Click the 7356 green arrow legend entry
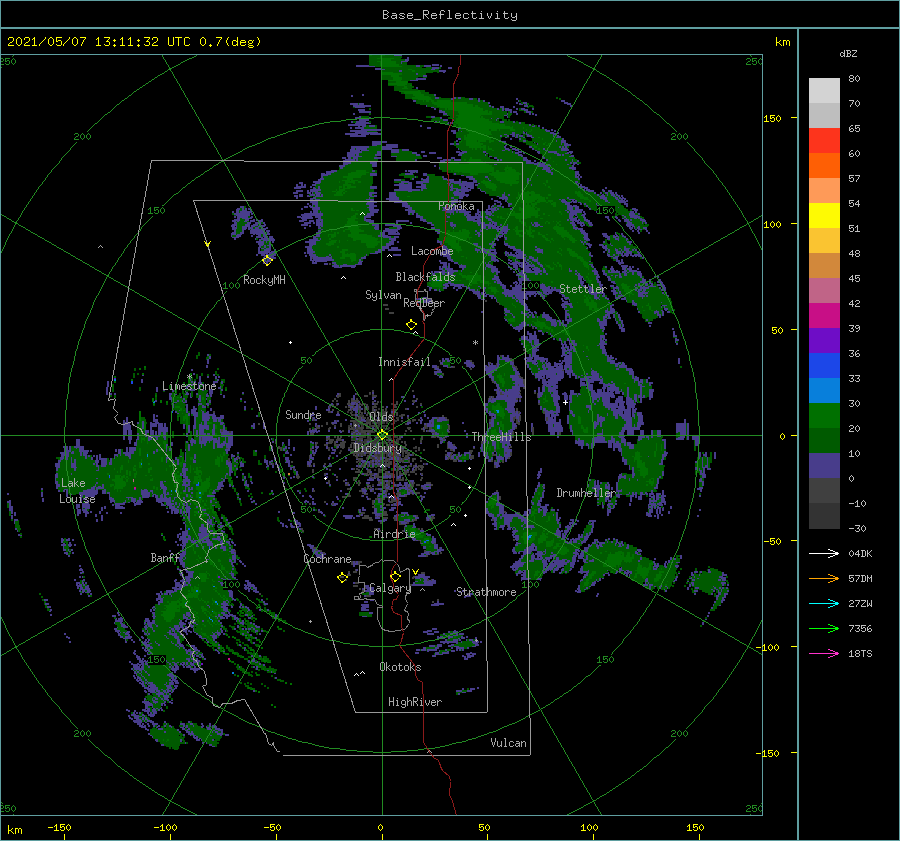Screen dimensions: 900x841 pyautogui.click(x=840, y=629)
